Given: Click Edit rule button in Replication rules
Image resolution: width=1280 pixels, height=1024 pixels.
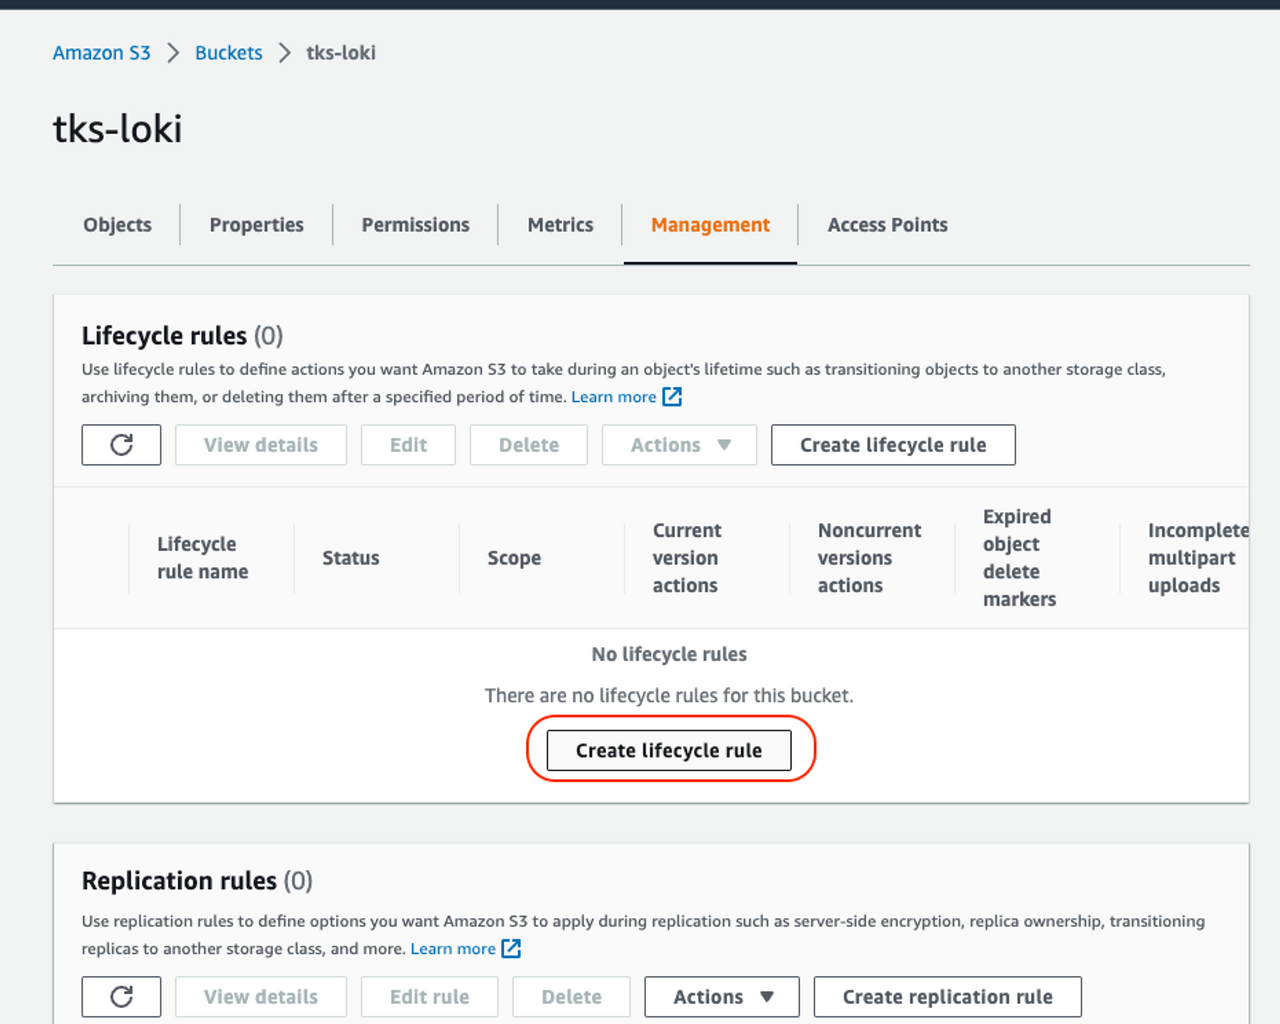Looking at the screenshot, I should (429, 997).
